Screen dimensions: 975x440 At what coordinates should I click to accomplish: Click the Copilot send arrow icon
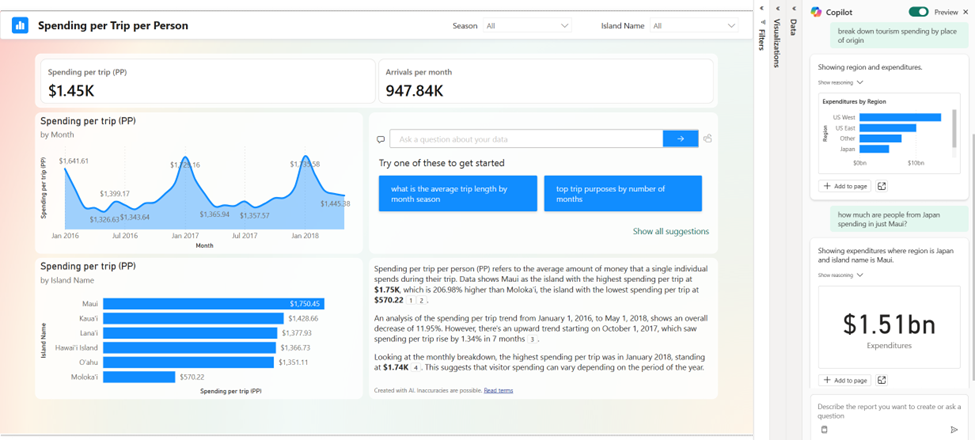[954, 429]
